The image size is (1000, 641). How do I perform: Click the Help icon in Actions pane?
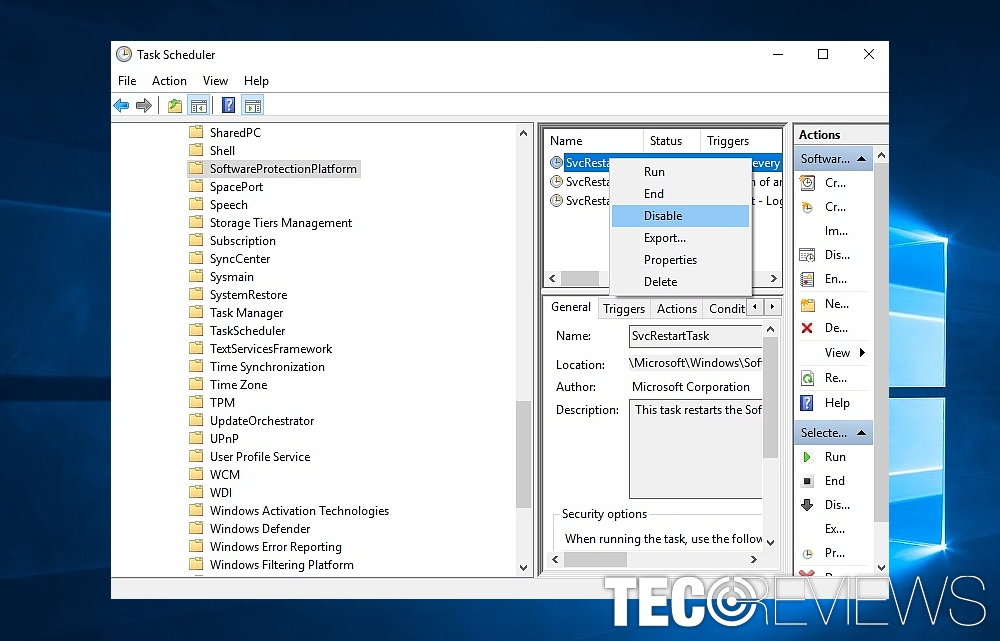click(x=807, y=403)
